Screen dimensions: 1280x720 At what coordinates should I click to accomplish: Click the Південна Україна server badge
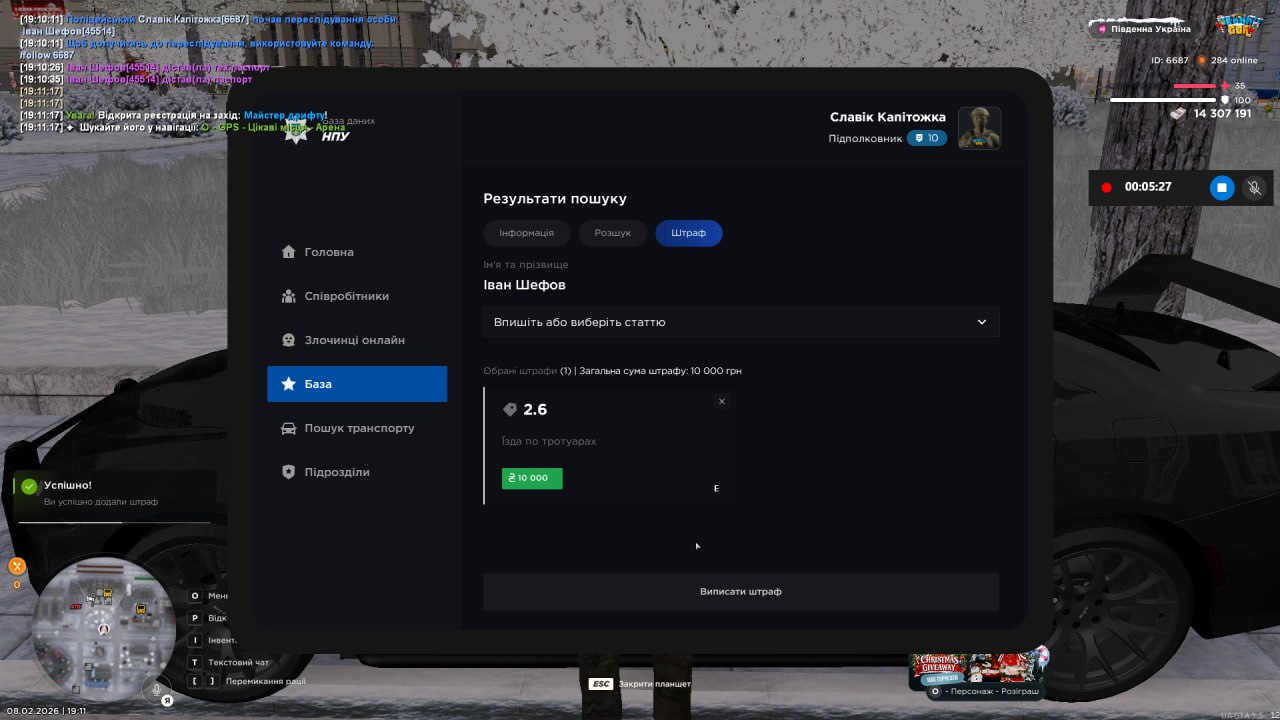pos(1144,29)
